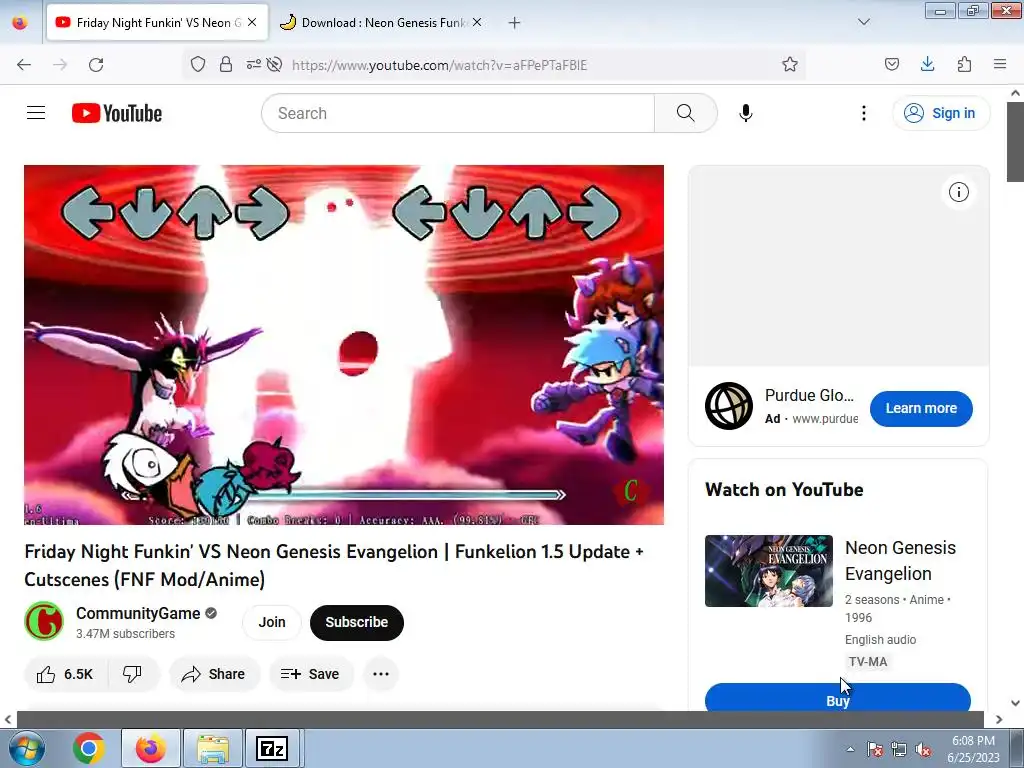Click the Purdue Global ad logo
The image size is (1024, 768).
(x=729, y=406)
